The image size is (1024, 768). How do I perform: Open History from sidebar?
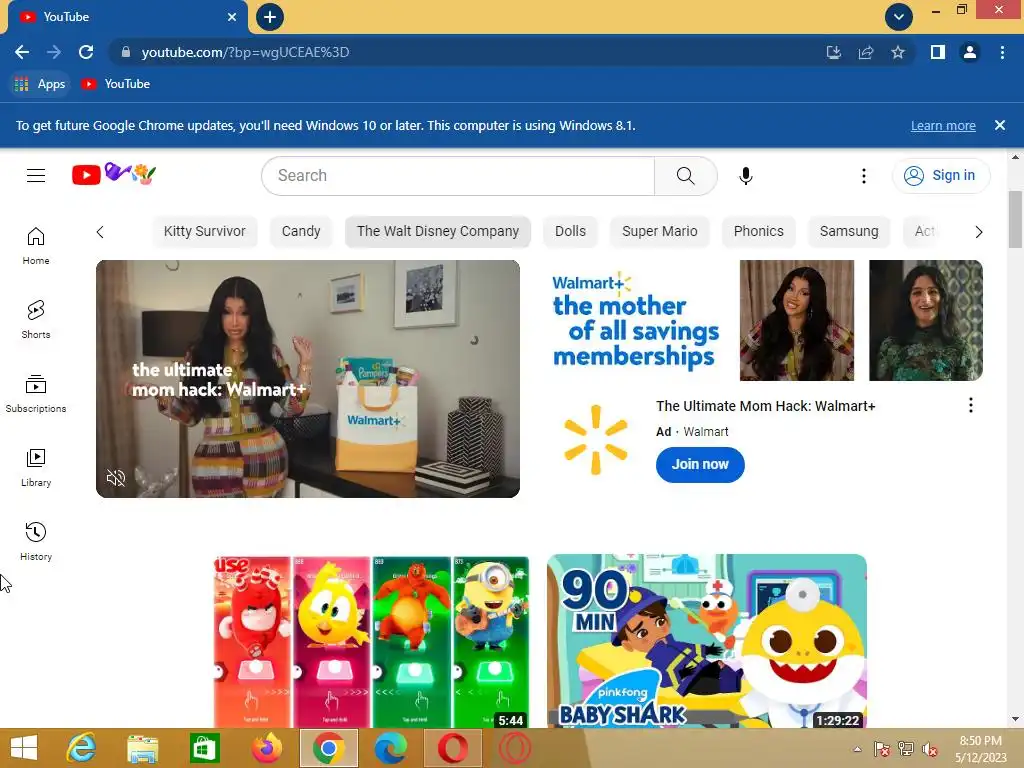point(36,541)
